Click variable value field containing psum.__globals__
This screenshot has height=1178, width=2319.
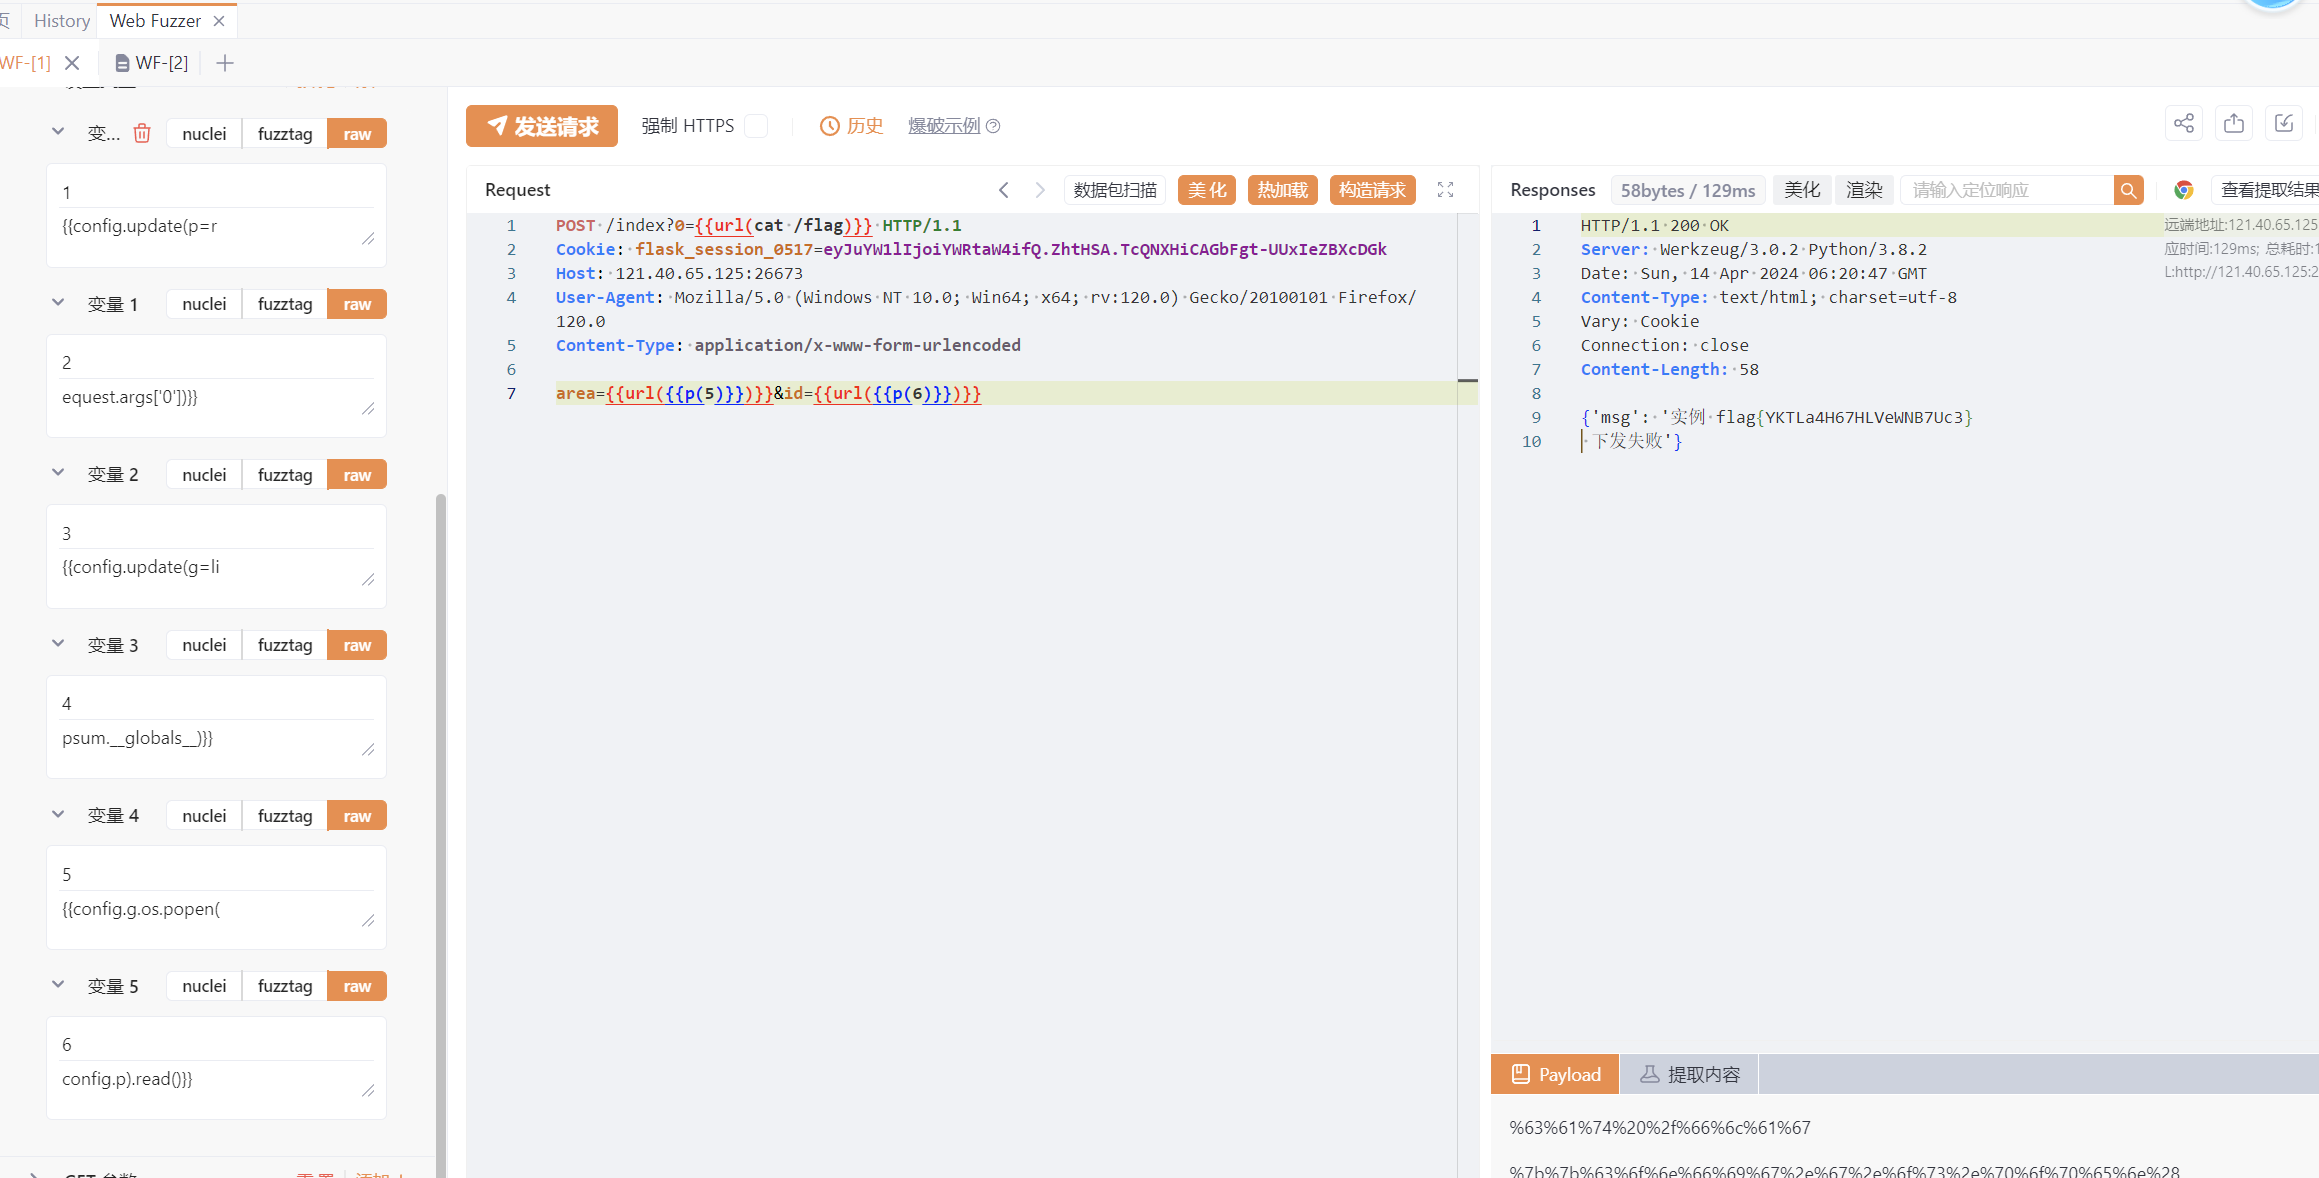click(x=216, y=738)
